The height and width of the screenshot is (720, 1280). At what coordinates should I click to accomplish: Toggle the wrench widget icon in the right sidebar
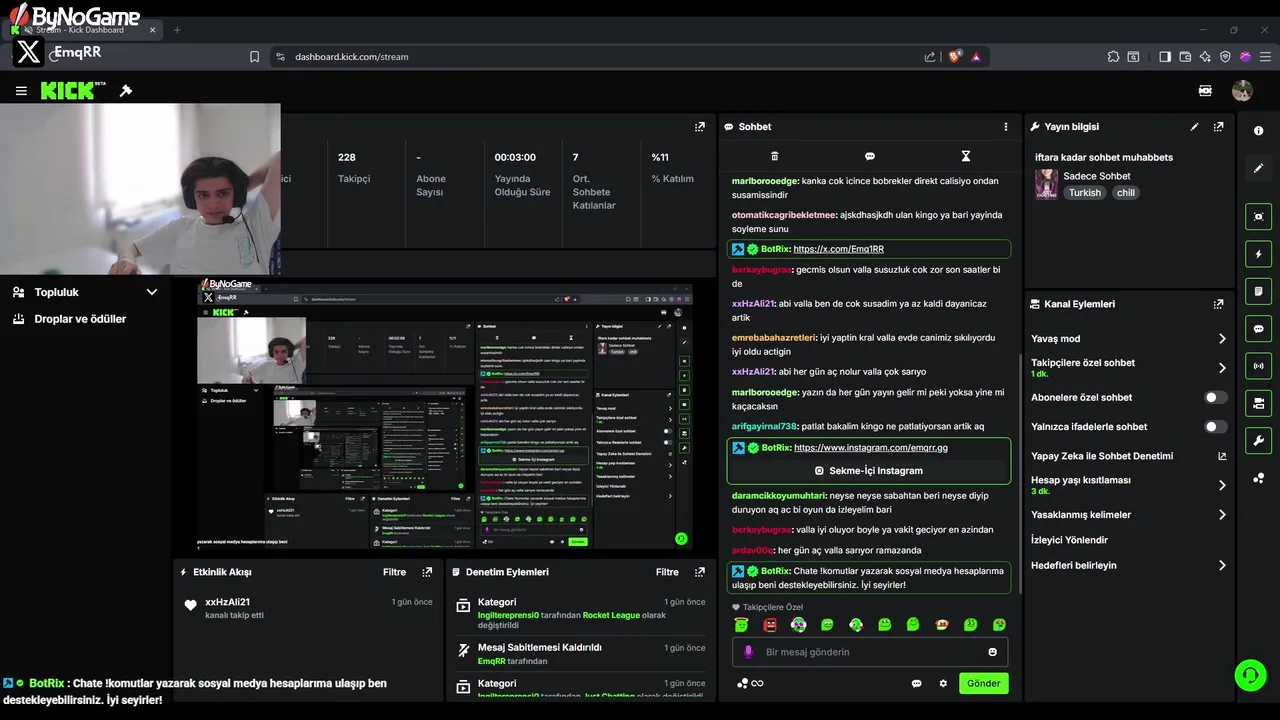click(x=1259, y=440)
